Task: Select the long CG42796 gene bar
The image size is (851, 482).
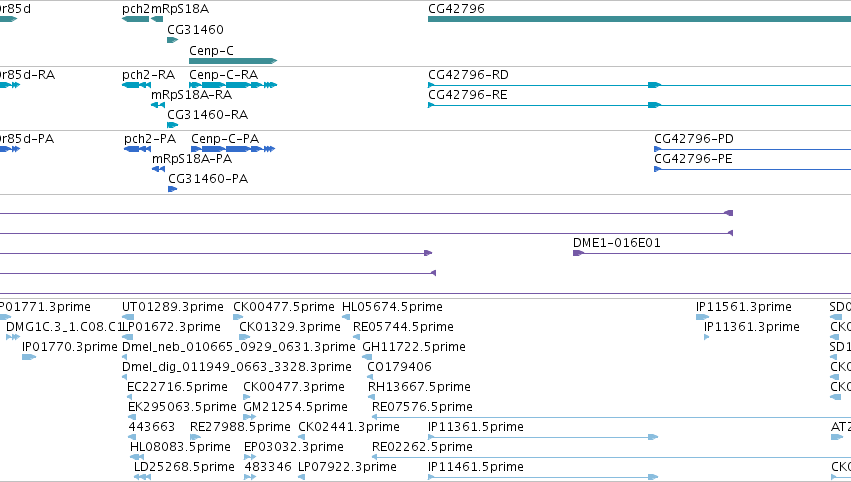Action: 639,19
